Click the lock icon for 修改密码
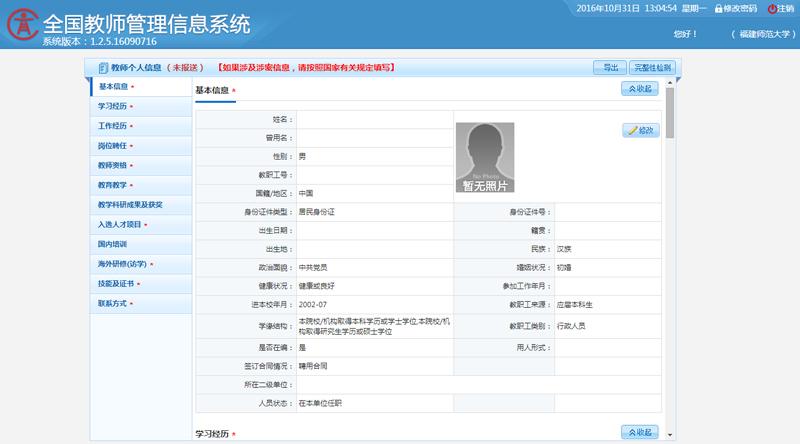800x444 pixels. click(x=718, y=9)
